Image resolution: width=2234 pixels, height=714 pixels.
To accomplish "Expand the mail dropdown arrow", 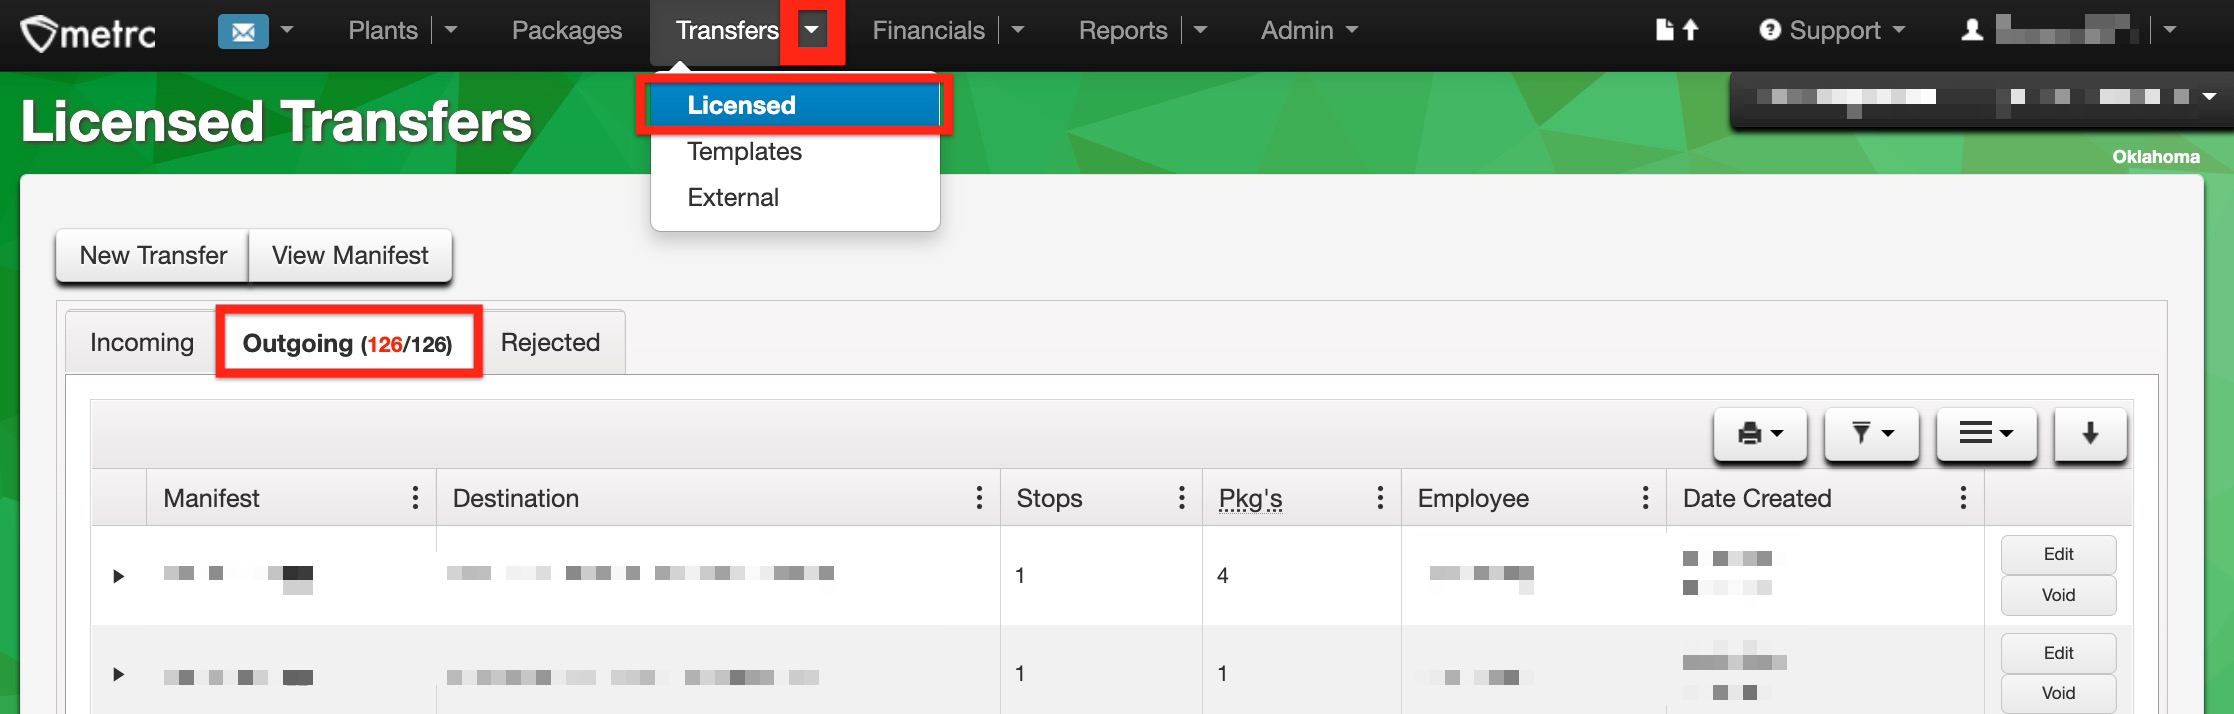I will (x=287, y=30).
